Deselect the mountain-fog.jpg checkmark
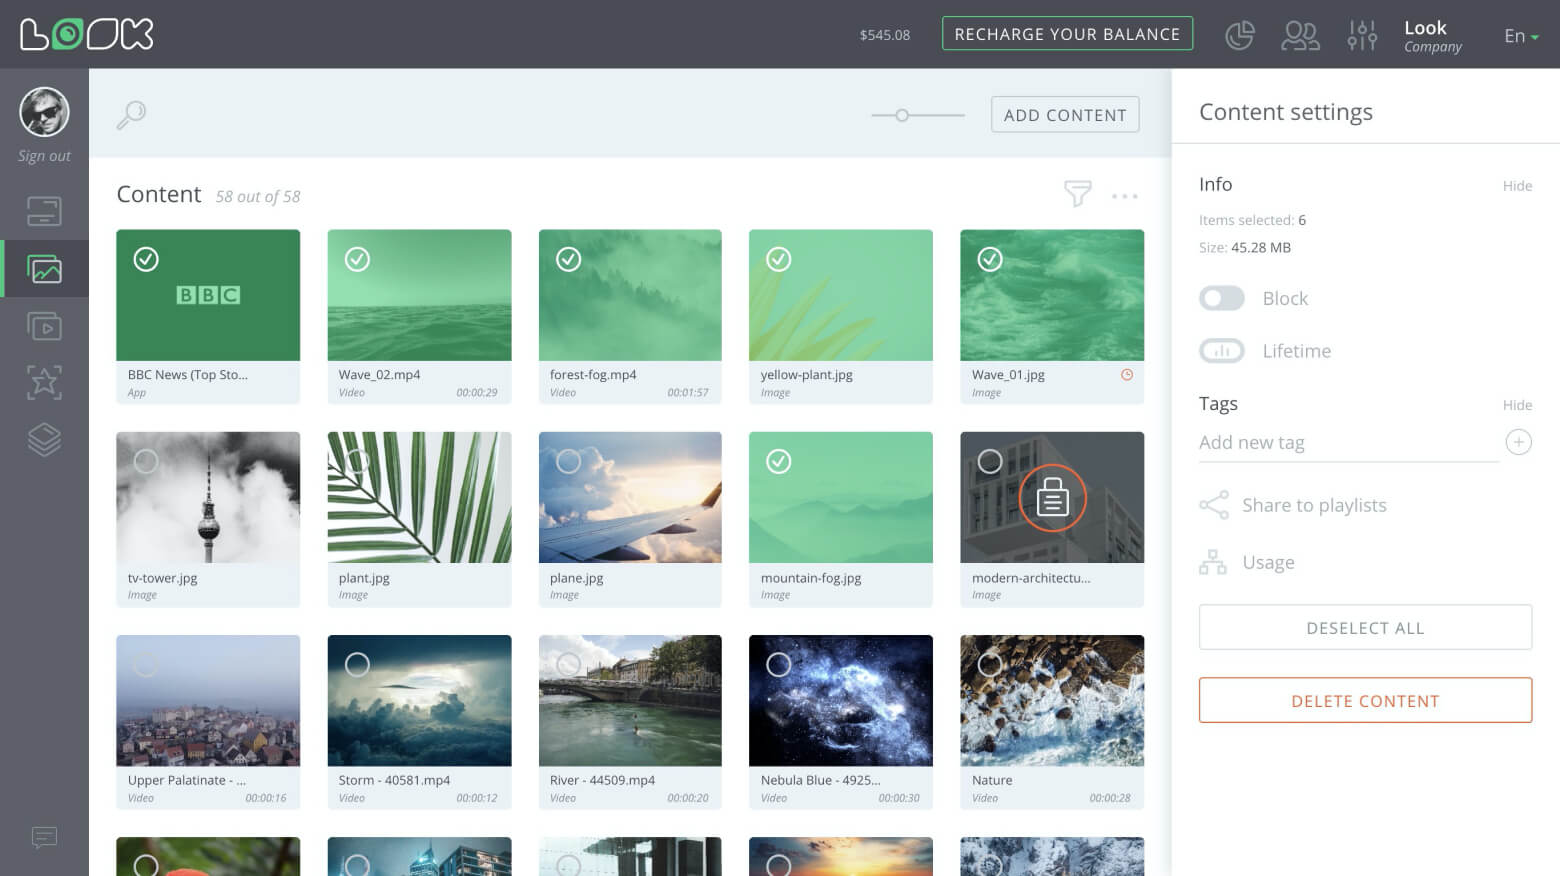 [778, 461]
